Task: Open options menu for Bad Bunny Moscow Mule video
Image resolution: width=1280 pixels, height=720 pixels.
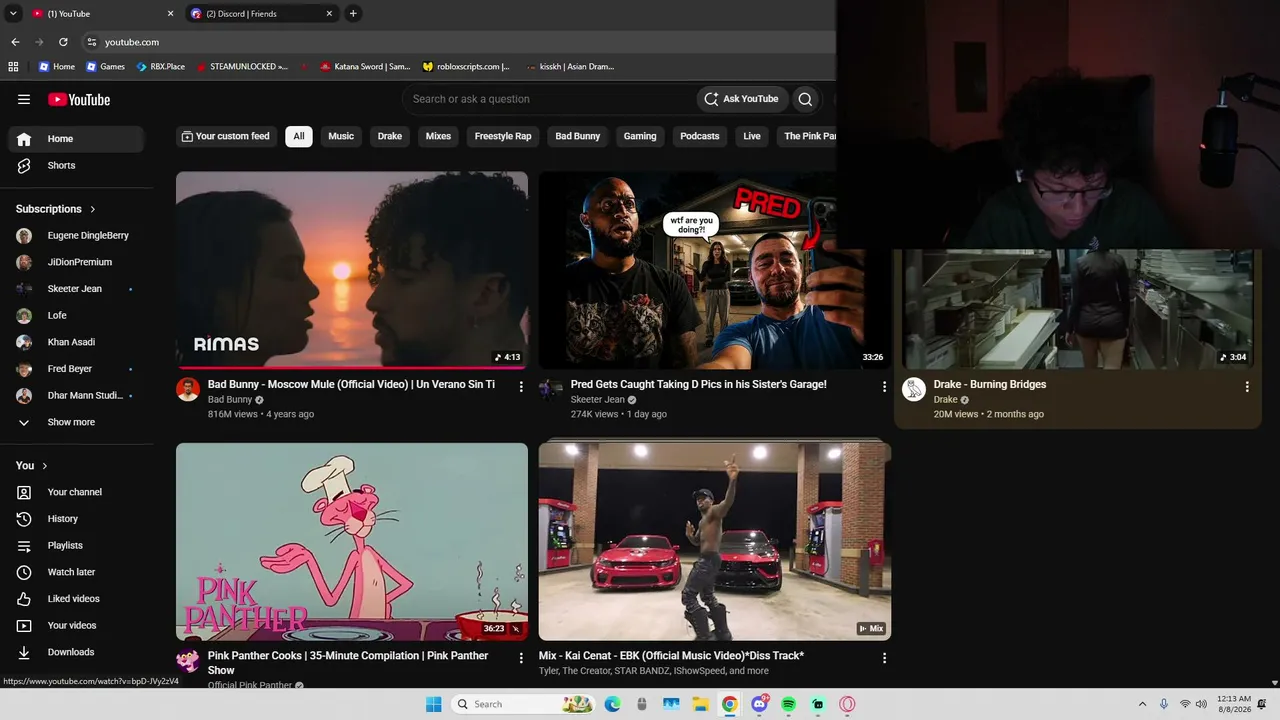Action: click(x=521, y=386)
